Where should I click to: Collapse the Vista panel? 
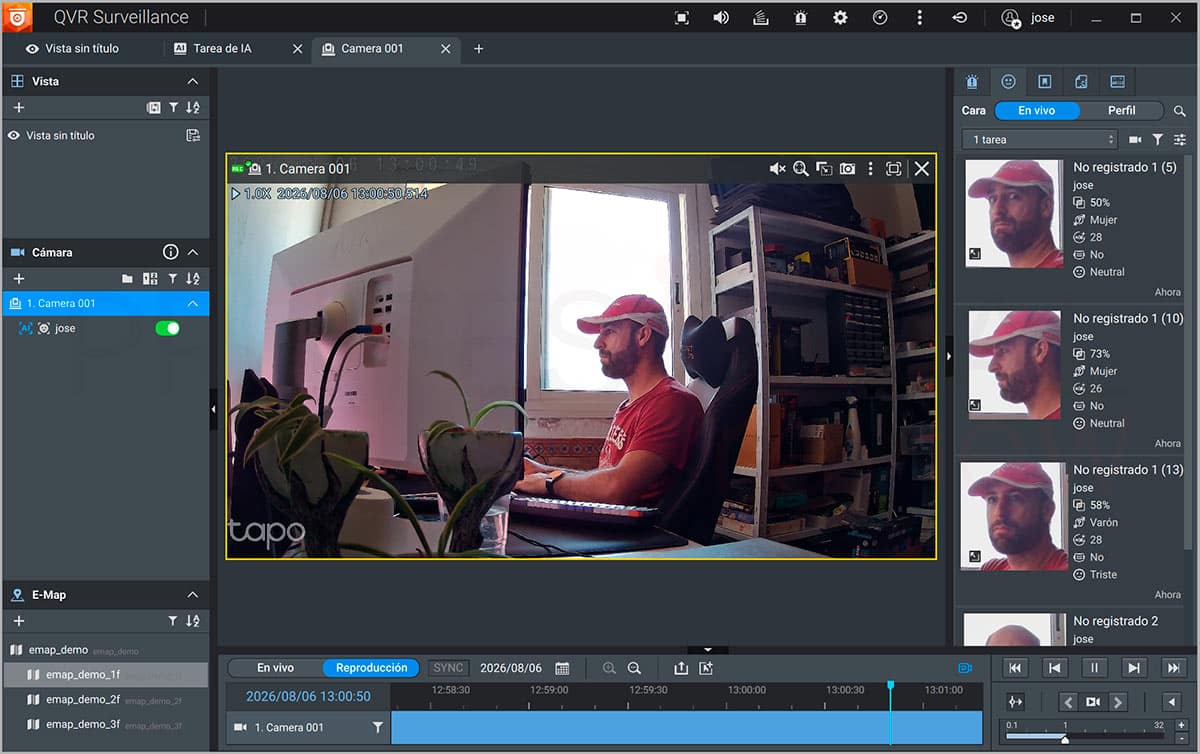pyautogui.click(x=193, y=81)
